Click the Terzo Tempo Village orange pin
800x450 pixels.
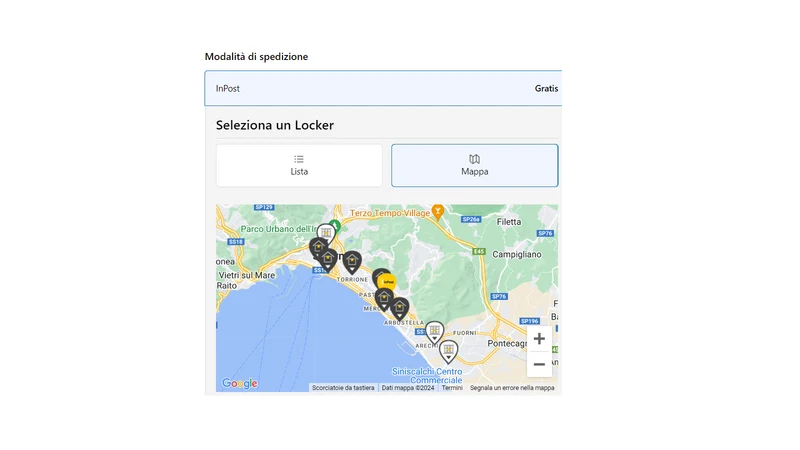(x=438, y=212)
